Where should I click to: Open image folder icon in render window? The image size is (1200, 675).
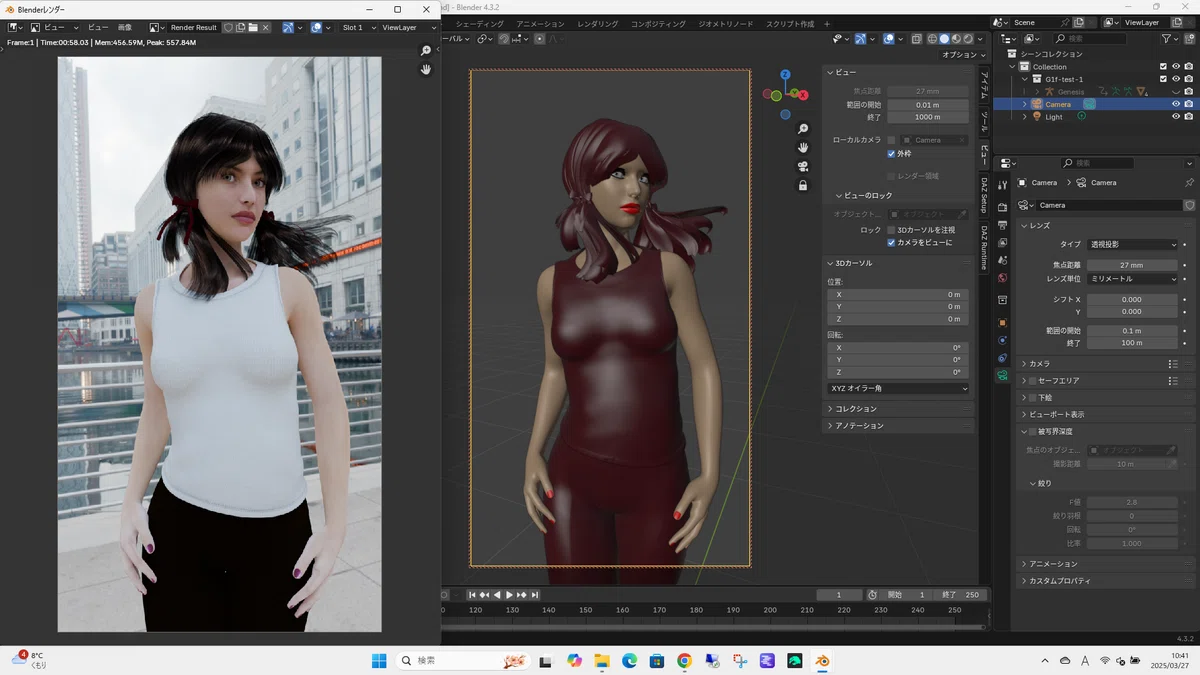(x=253, y=28)
